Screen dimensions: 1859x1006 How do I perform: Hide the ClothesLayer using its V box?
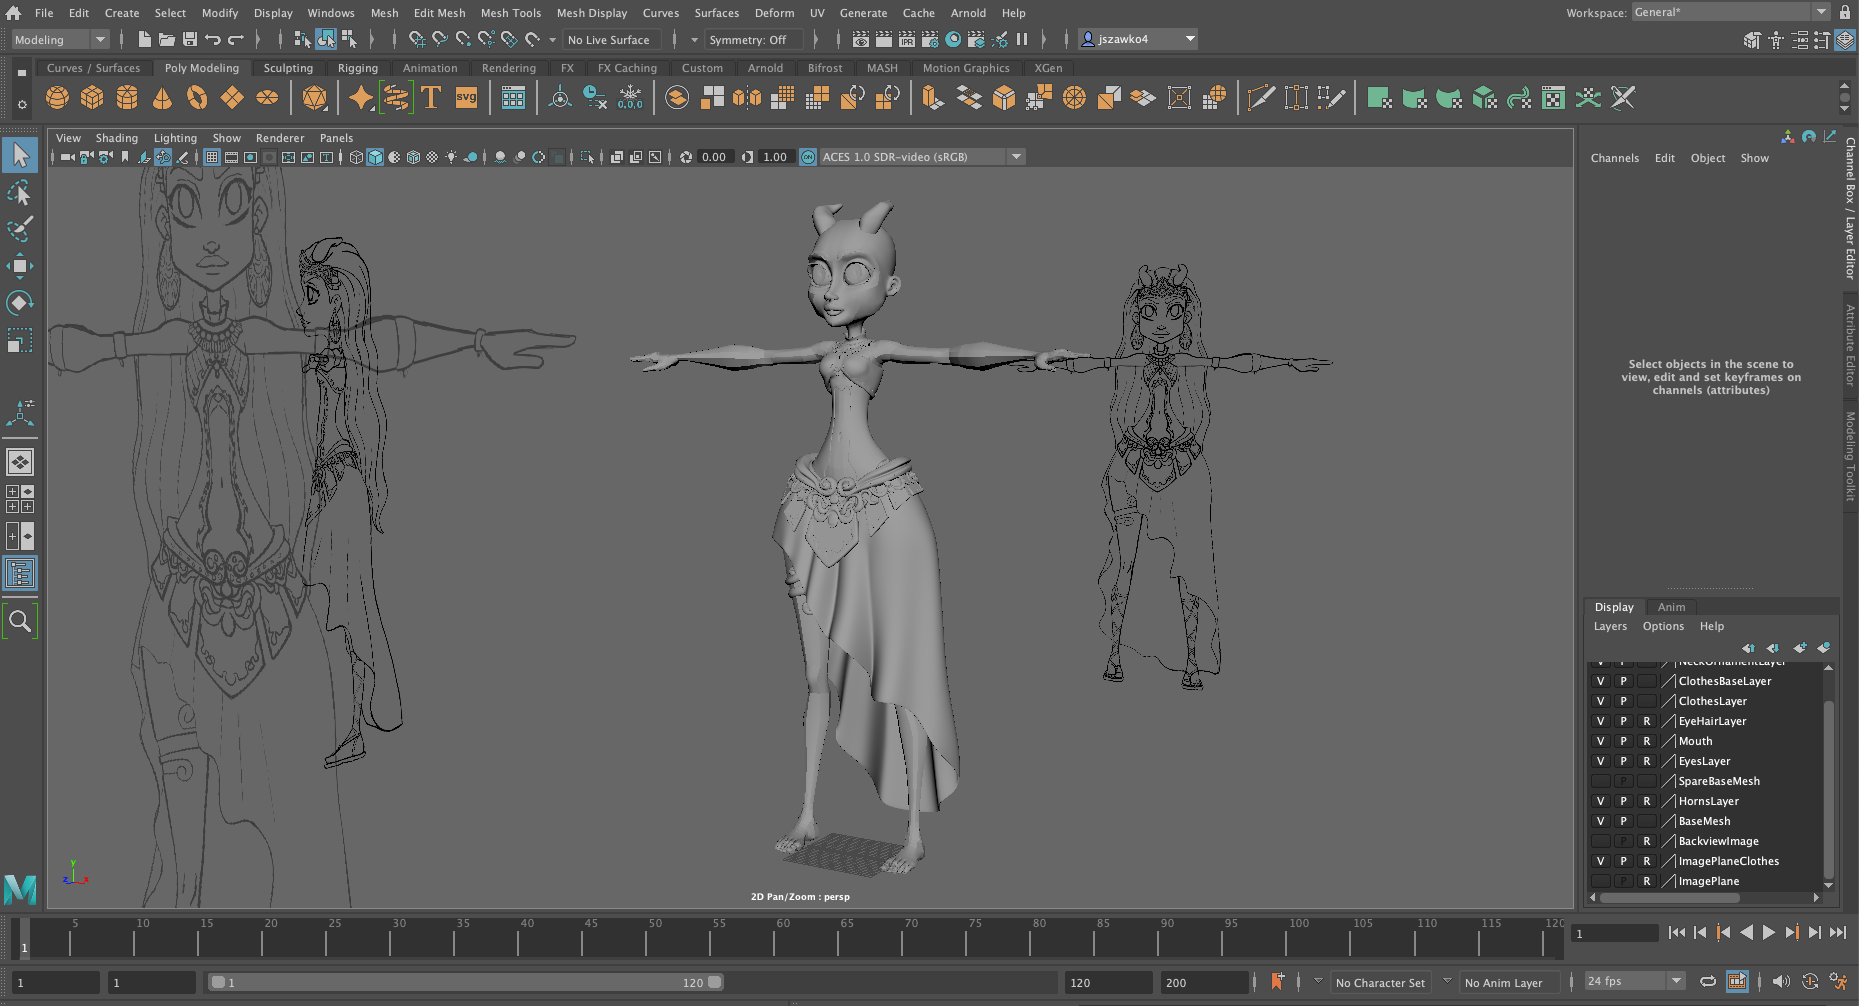1600,701
